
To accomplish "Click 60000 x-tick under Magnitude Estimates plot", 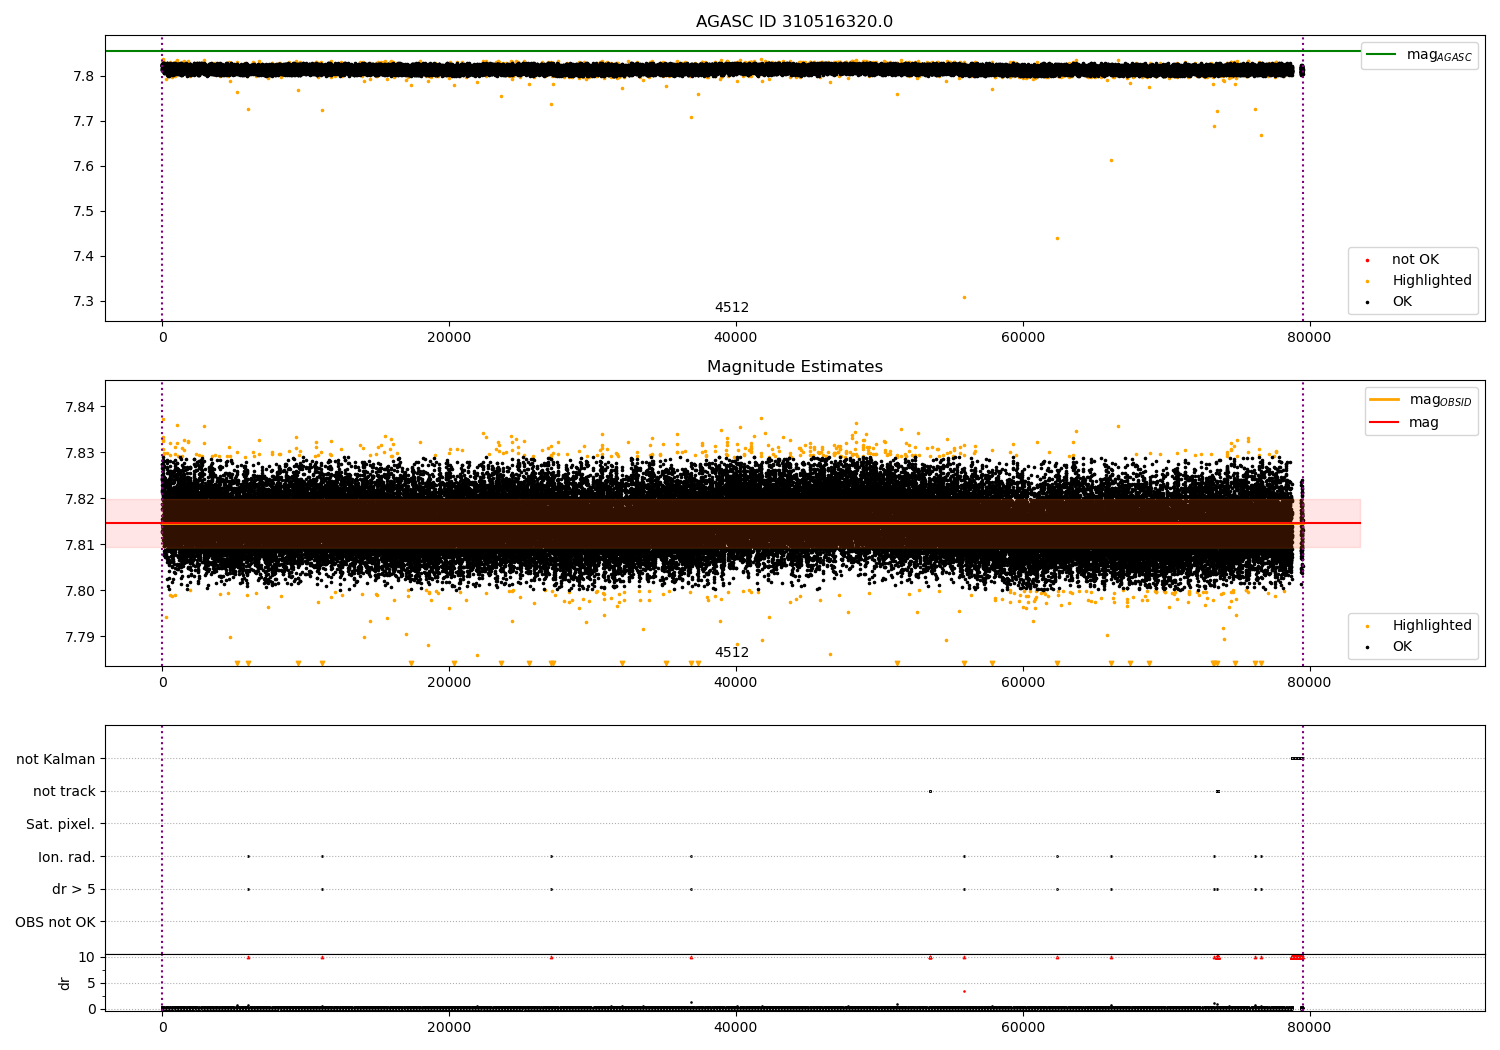I will (1023, 683).
